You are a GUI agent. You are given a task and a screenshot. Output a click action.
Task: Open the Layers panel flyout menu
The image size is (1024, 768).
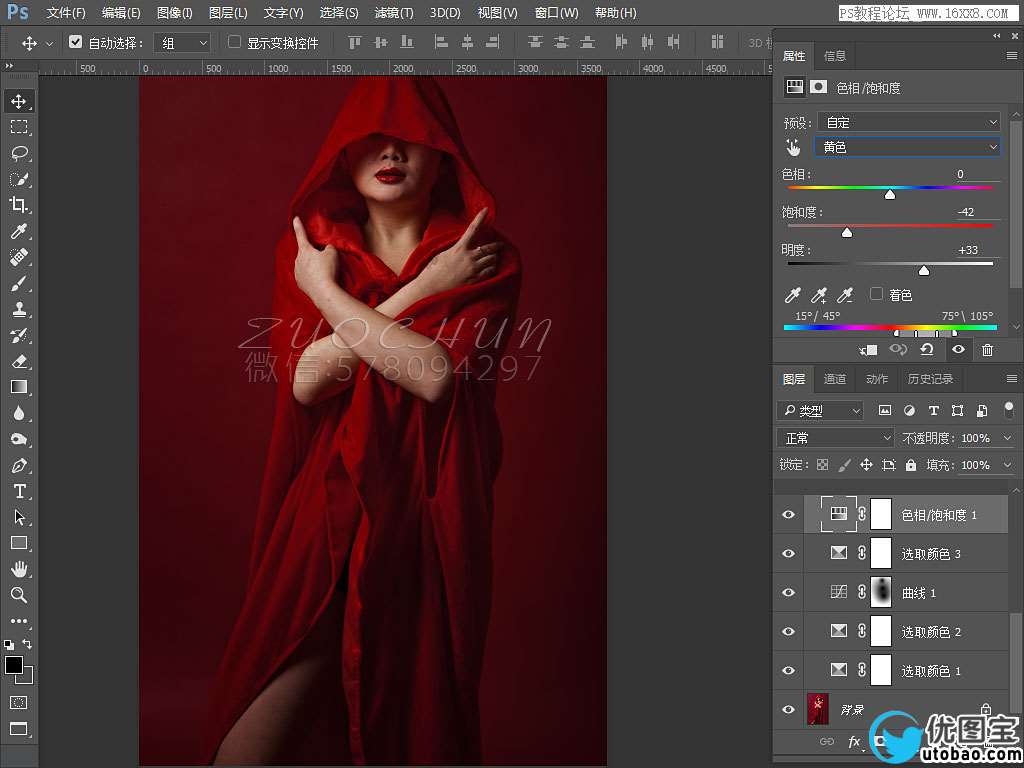pyautogui.click(x=1012, y=379)
